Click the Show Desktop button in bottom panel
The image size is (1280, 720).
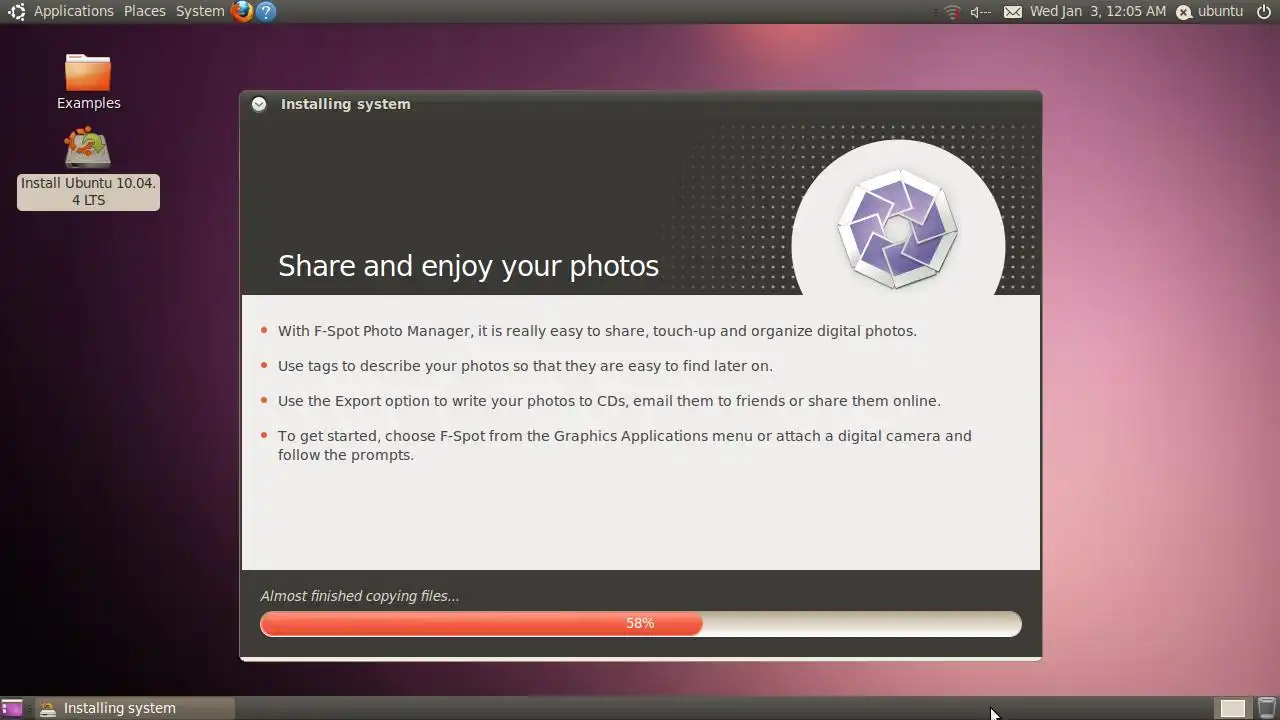[x=12, y=708]
